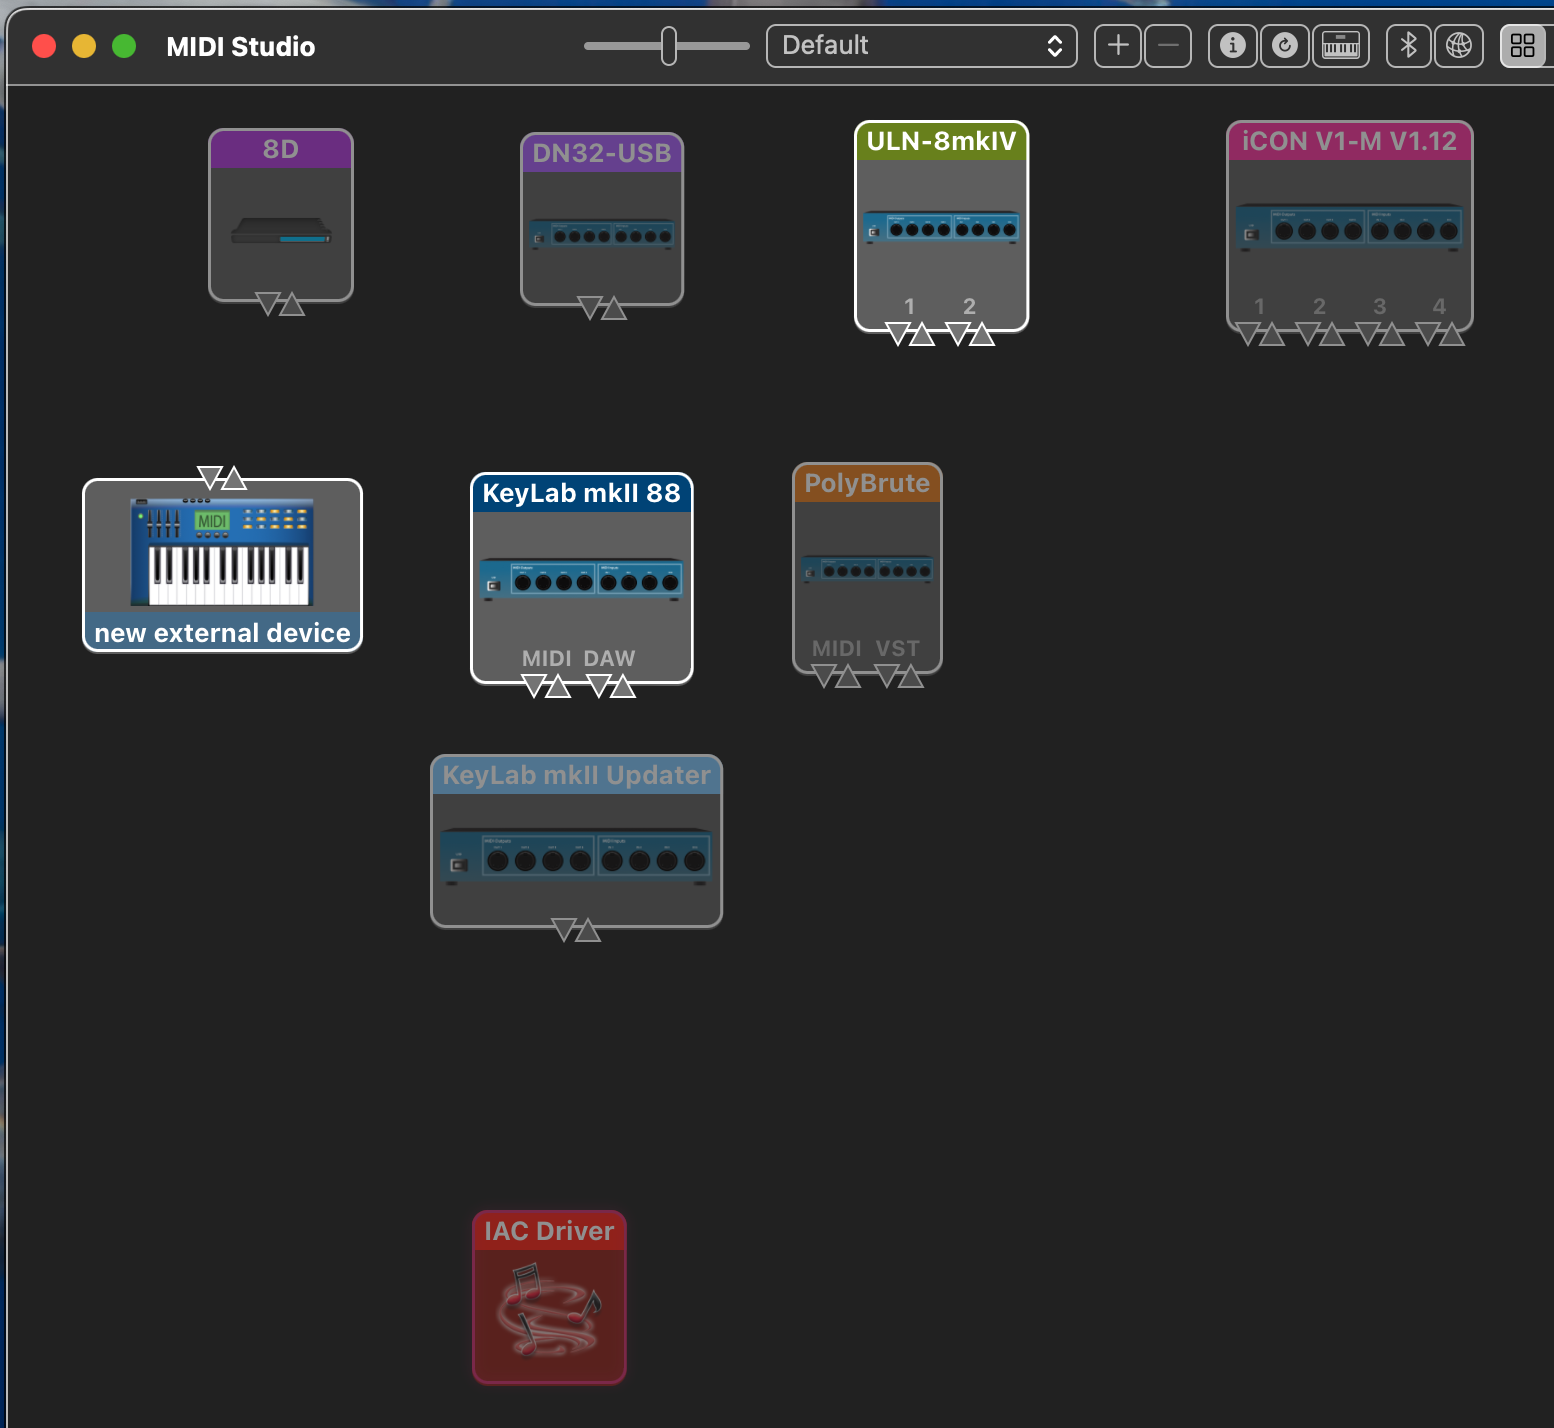Screen dimensions: 1554x1428
Task: Add a new device with the plus button
Action: [x=1118, y=46]
